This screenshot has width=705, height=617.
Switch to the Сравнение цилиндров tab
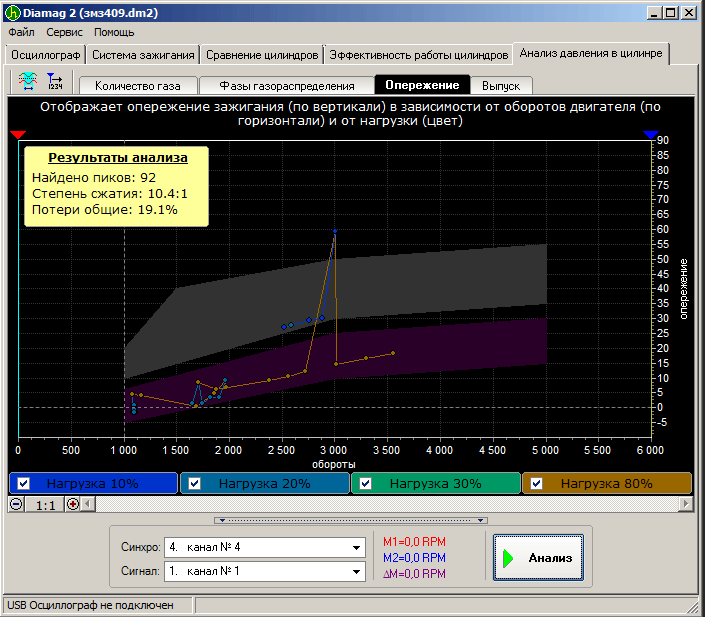coord(262,55)
